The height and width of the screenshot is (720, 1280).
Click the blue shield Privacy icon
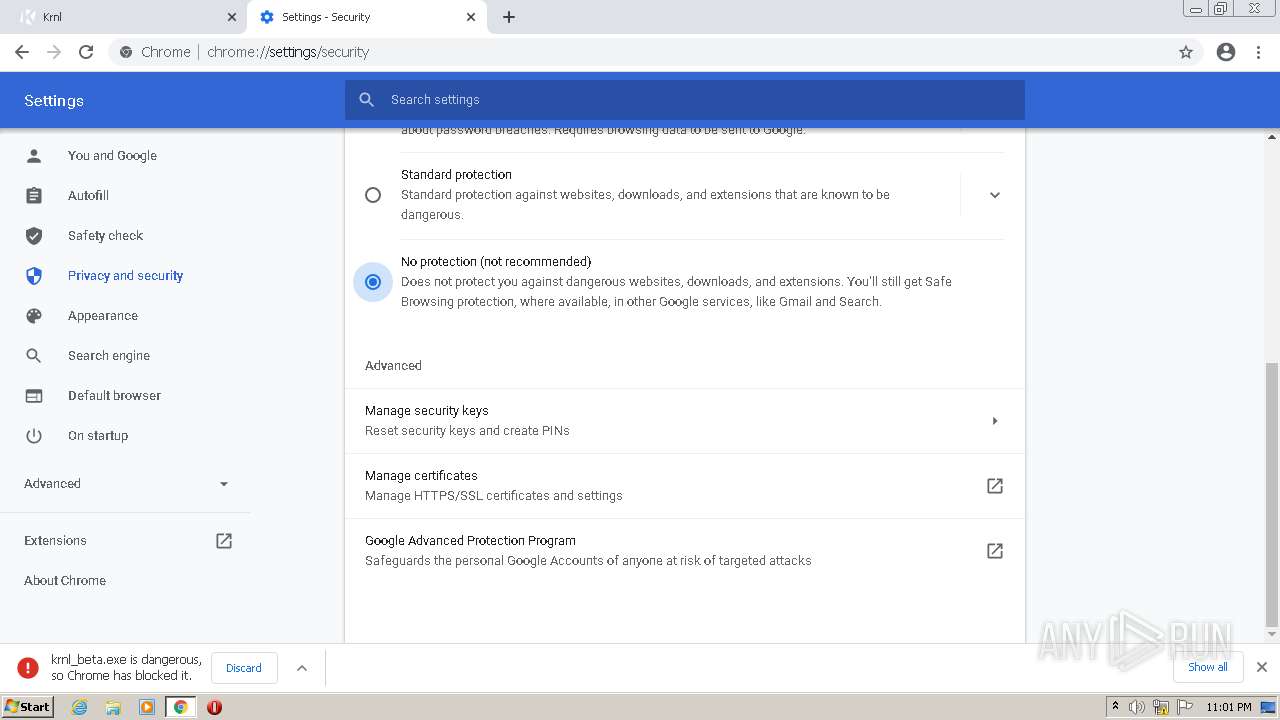(x=34, y=276)
